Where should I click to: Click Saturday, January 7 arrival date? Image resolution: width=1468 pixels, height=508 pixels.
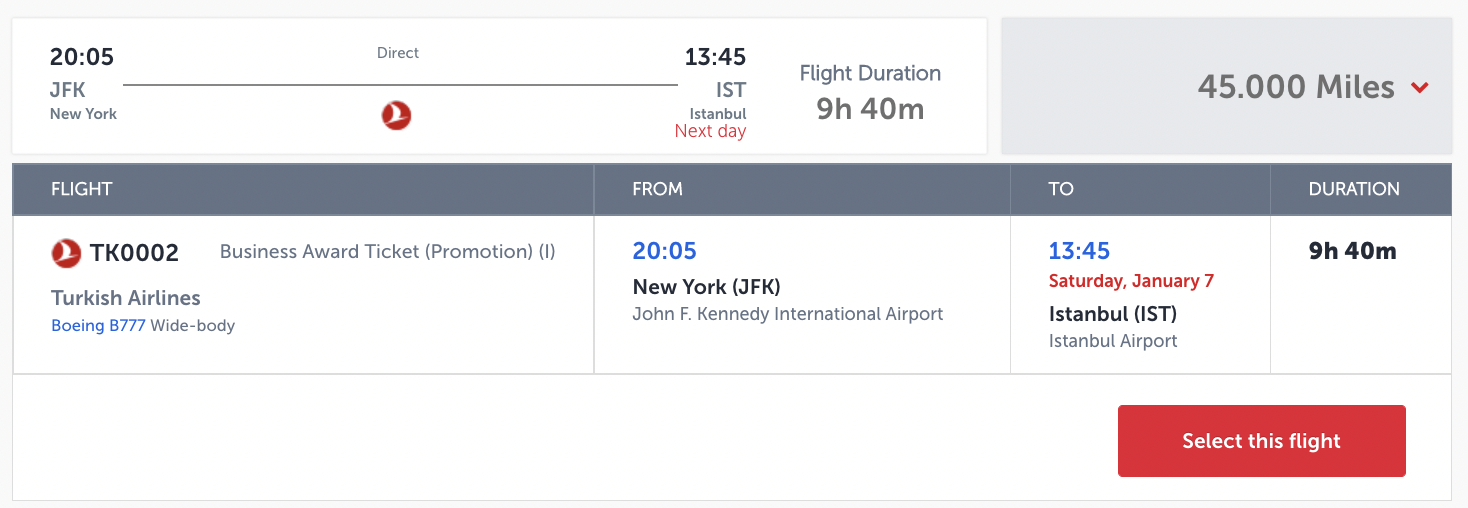[1131, 281]
